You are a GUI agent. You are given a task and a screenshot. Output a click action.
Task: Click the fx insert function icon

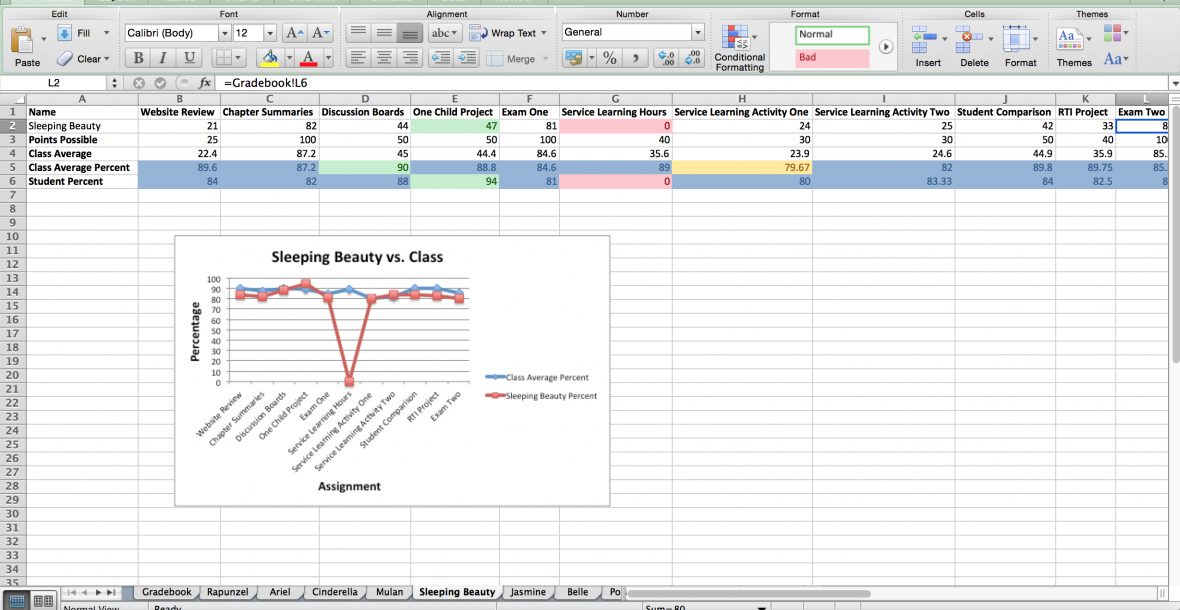click(205, 83)
